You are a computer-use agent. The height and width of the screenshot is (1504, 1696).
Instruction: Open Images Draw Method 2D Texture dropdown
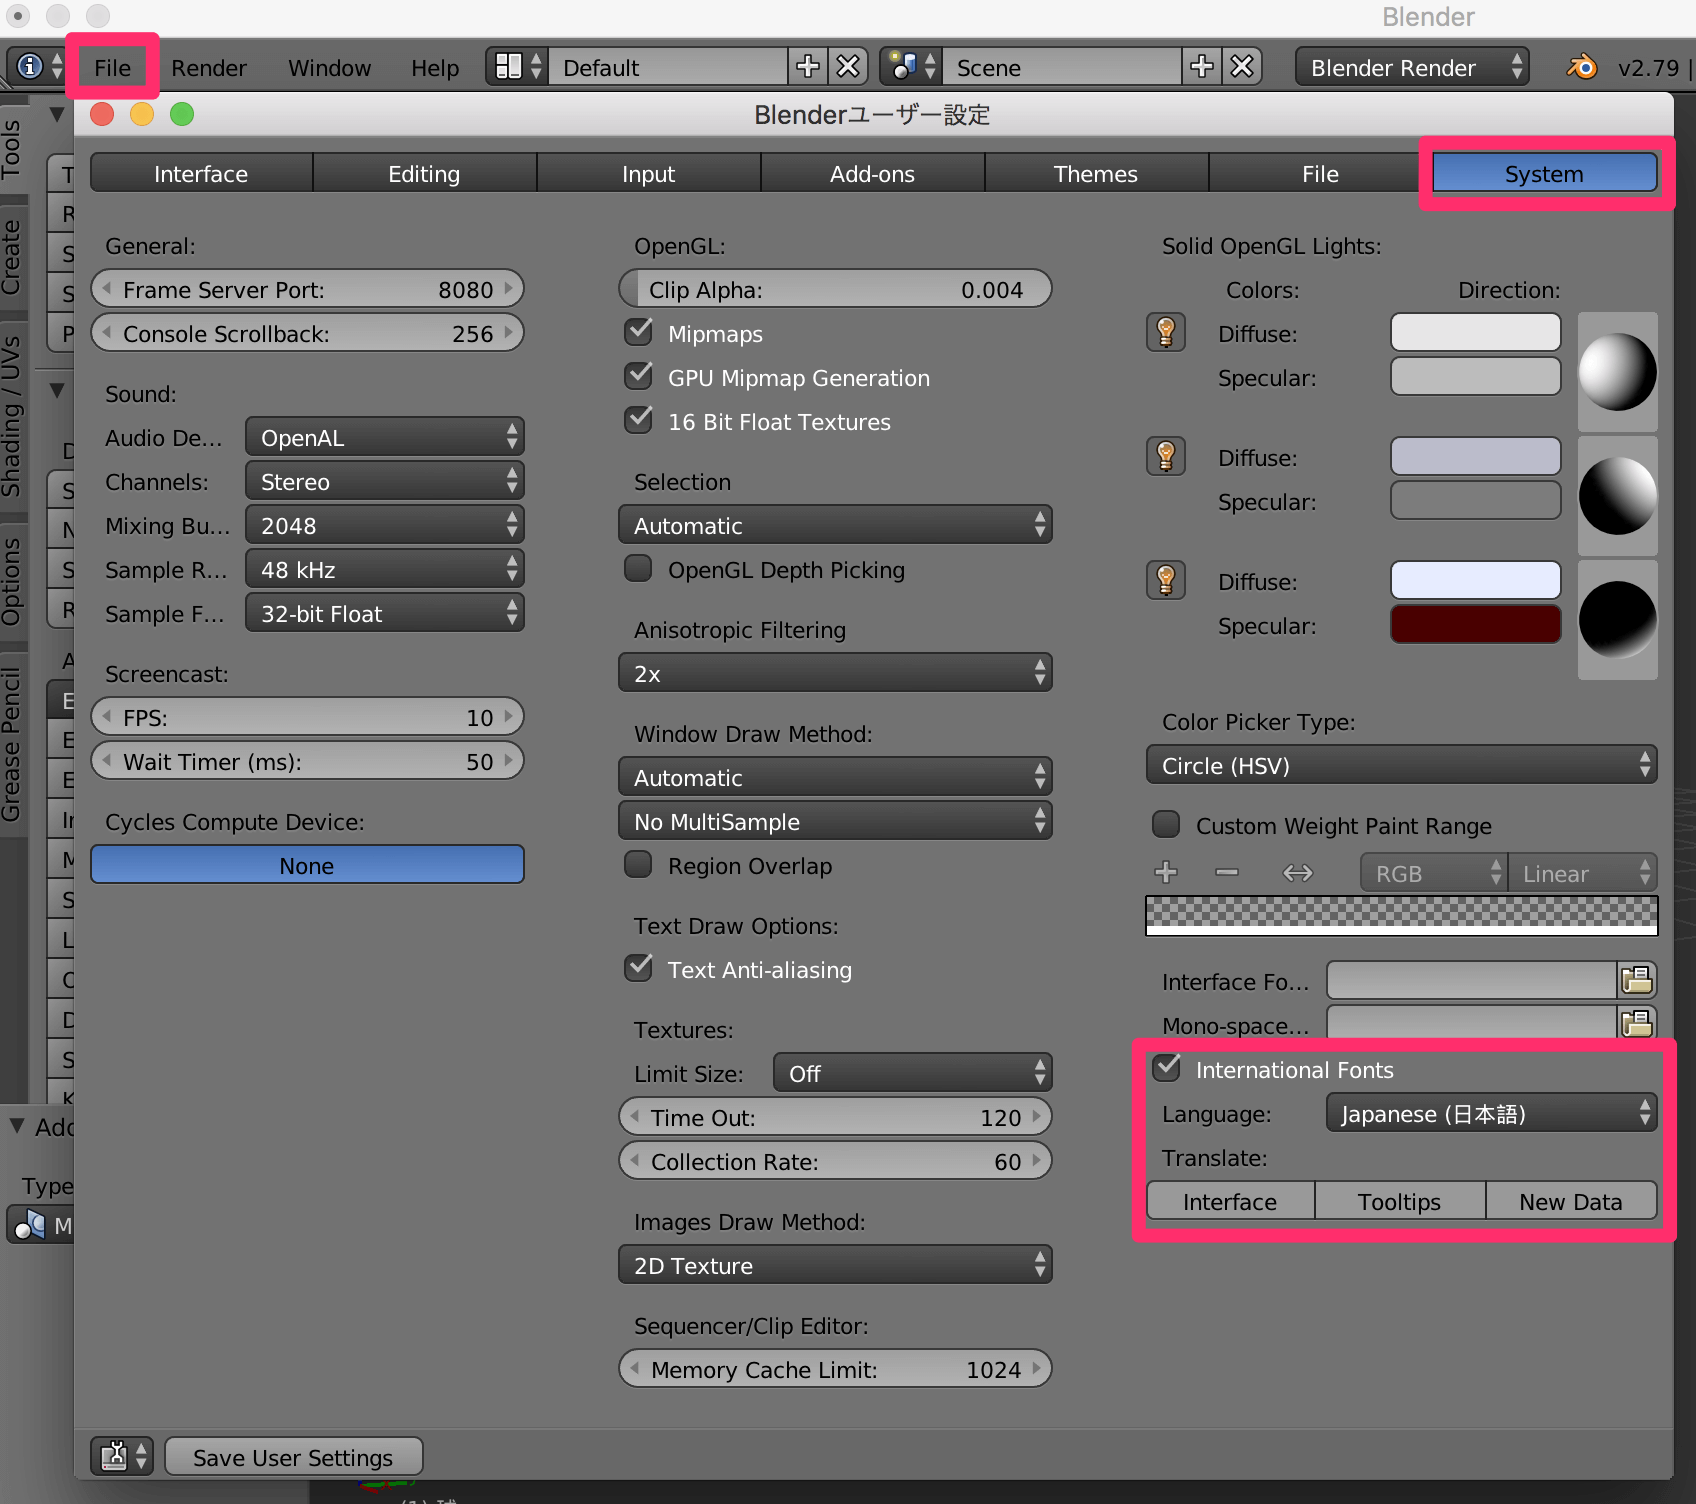[835, 1265]
